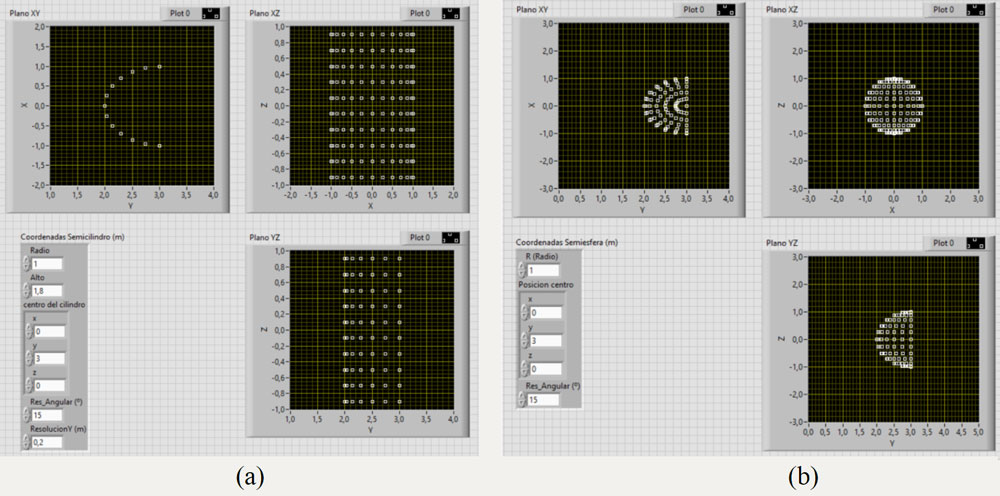The width and height of the screenshot is (1000, 496).
Task: Click the plot legend icon of semisphere Plano YZ
Action: tap(974, 242)
